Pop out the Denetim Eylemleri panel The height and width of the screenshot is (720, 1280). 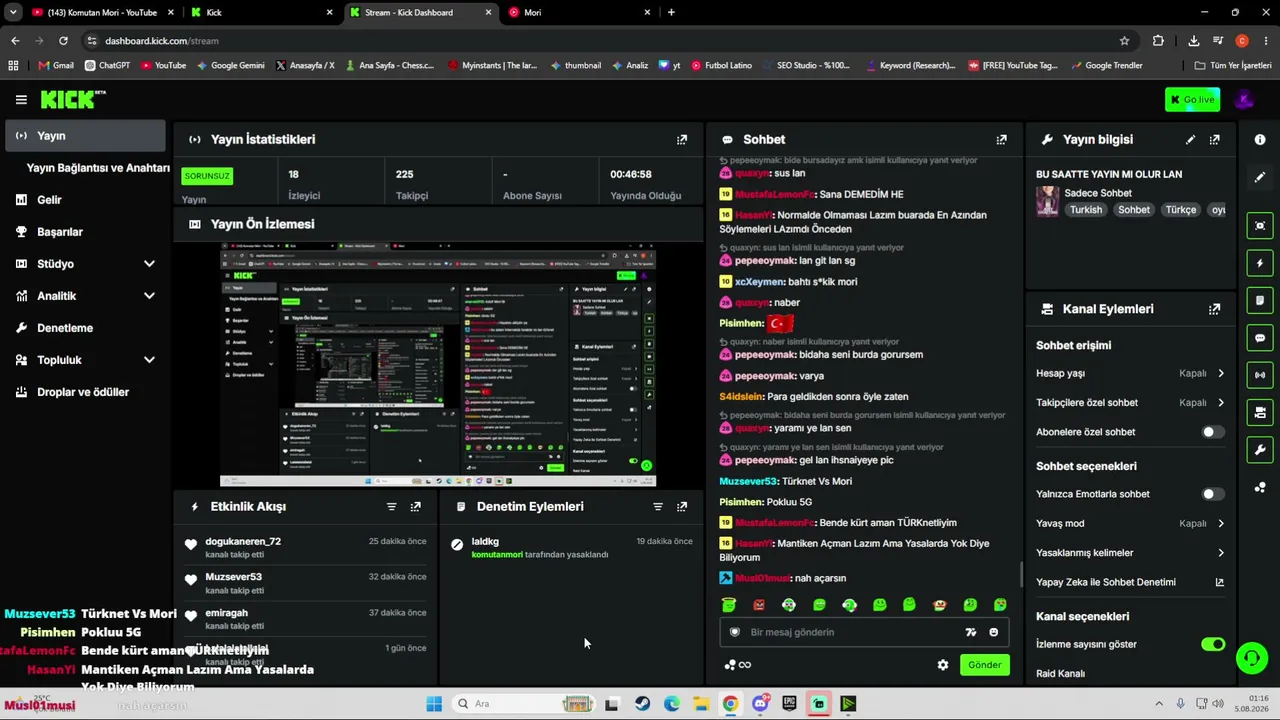pos(682,507)
